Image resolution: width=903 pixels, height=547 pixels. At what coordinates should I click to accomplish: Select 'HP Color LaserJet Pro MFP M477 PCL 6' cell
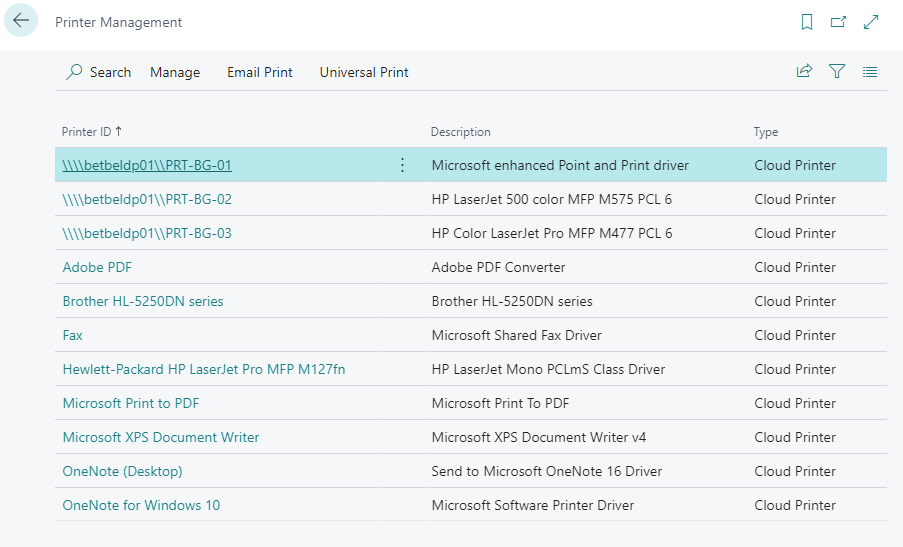tap(552, 233)
